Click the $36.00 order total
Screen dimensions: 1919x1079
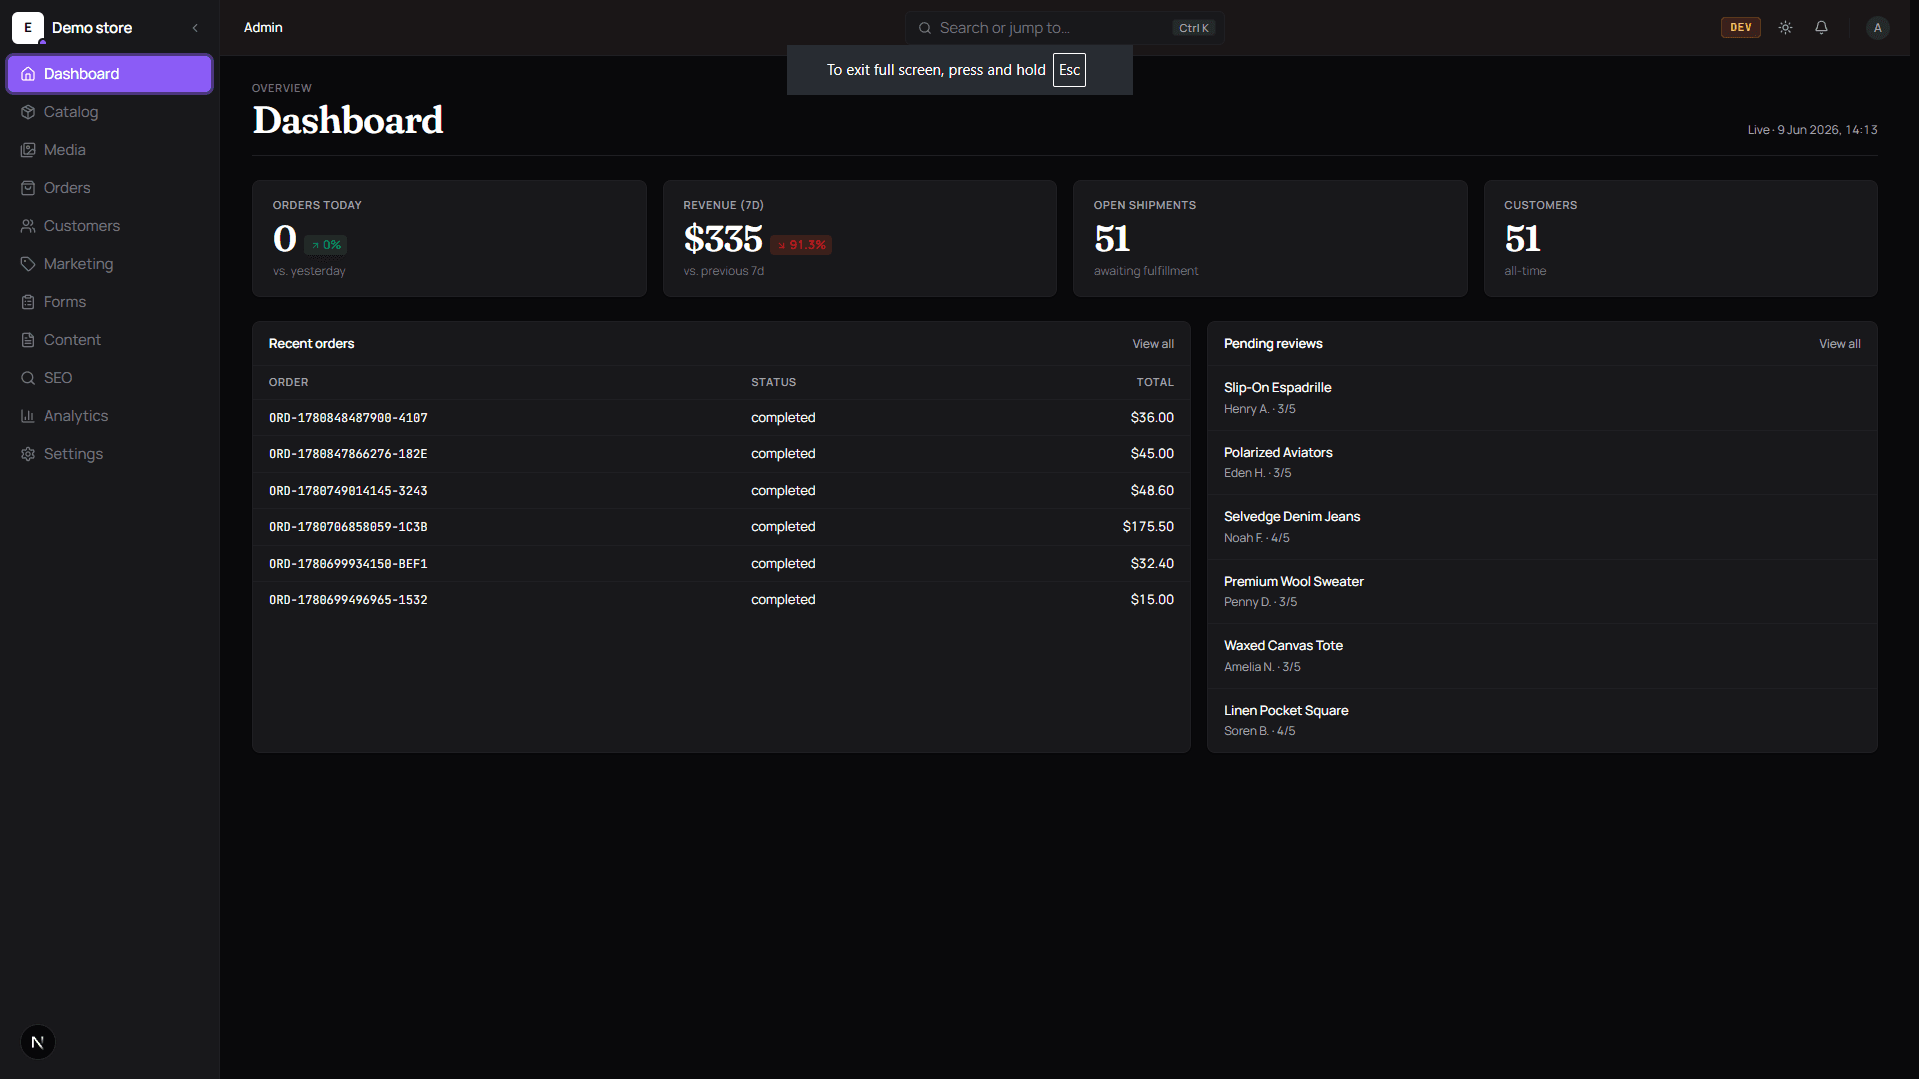1152,418
